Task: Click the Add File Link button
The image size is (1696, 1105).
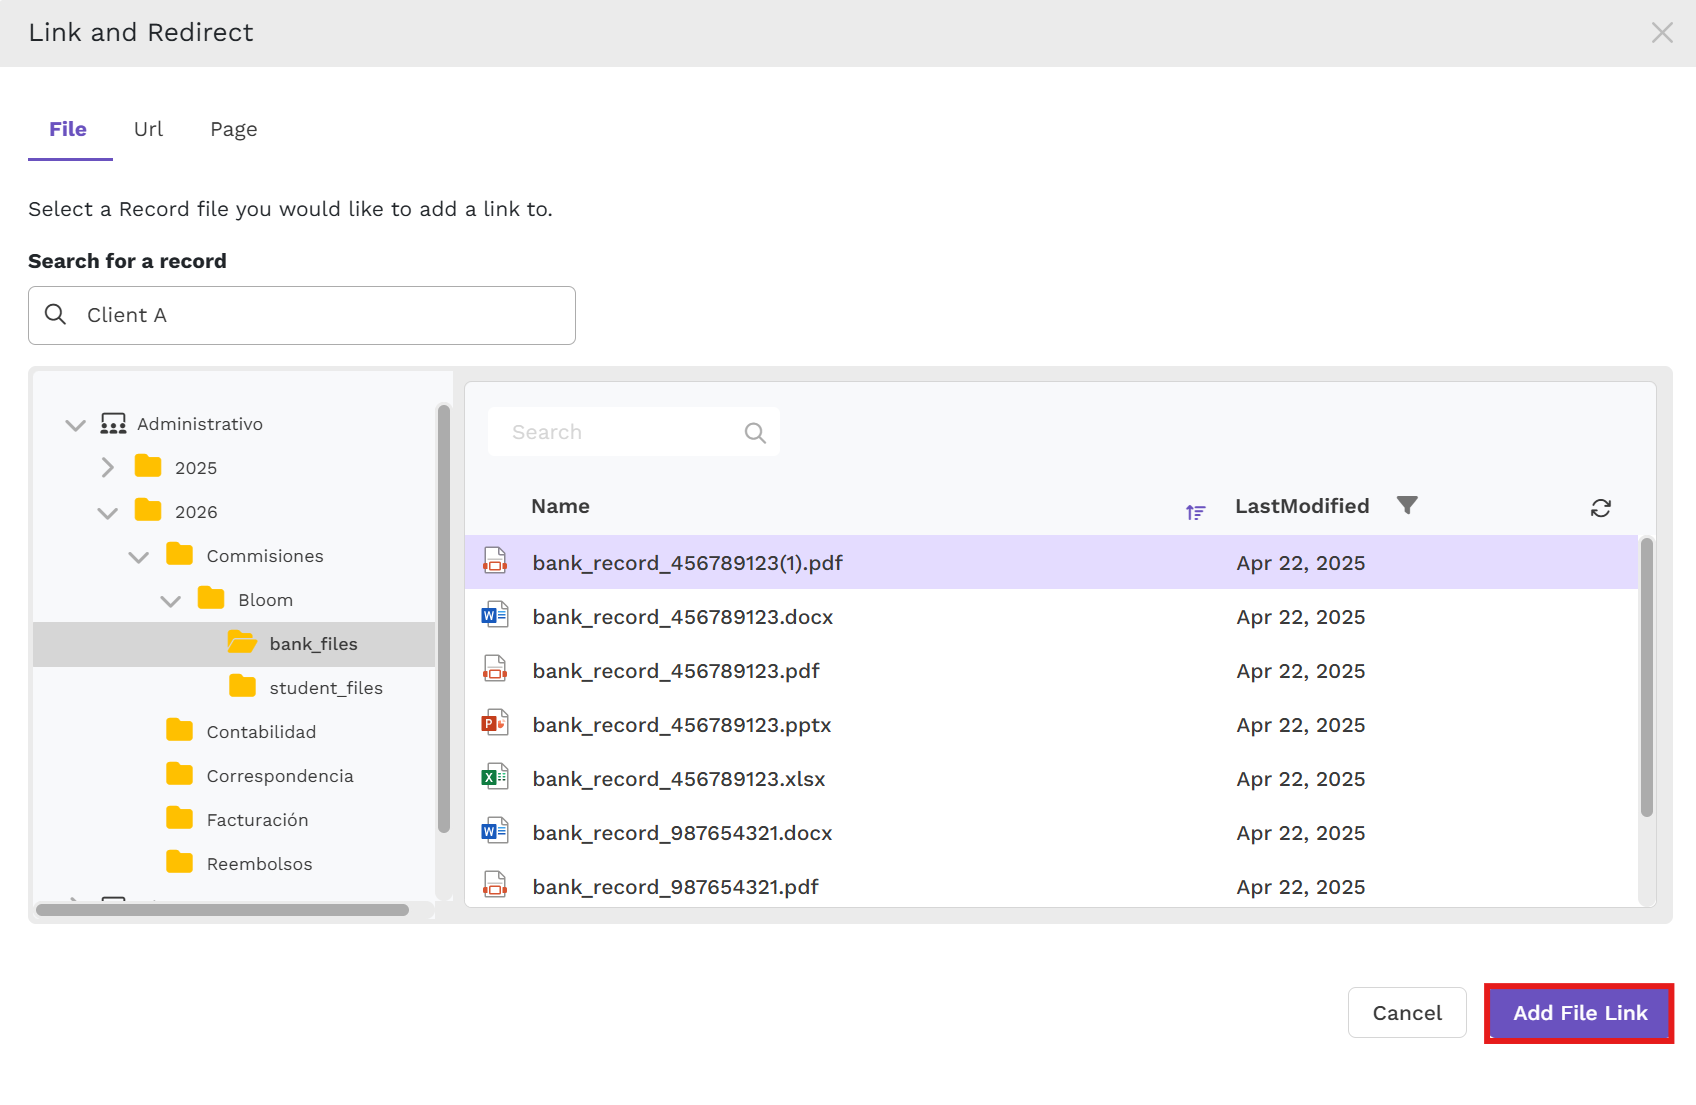Action: 1579,1013
